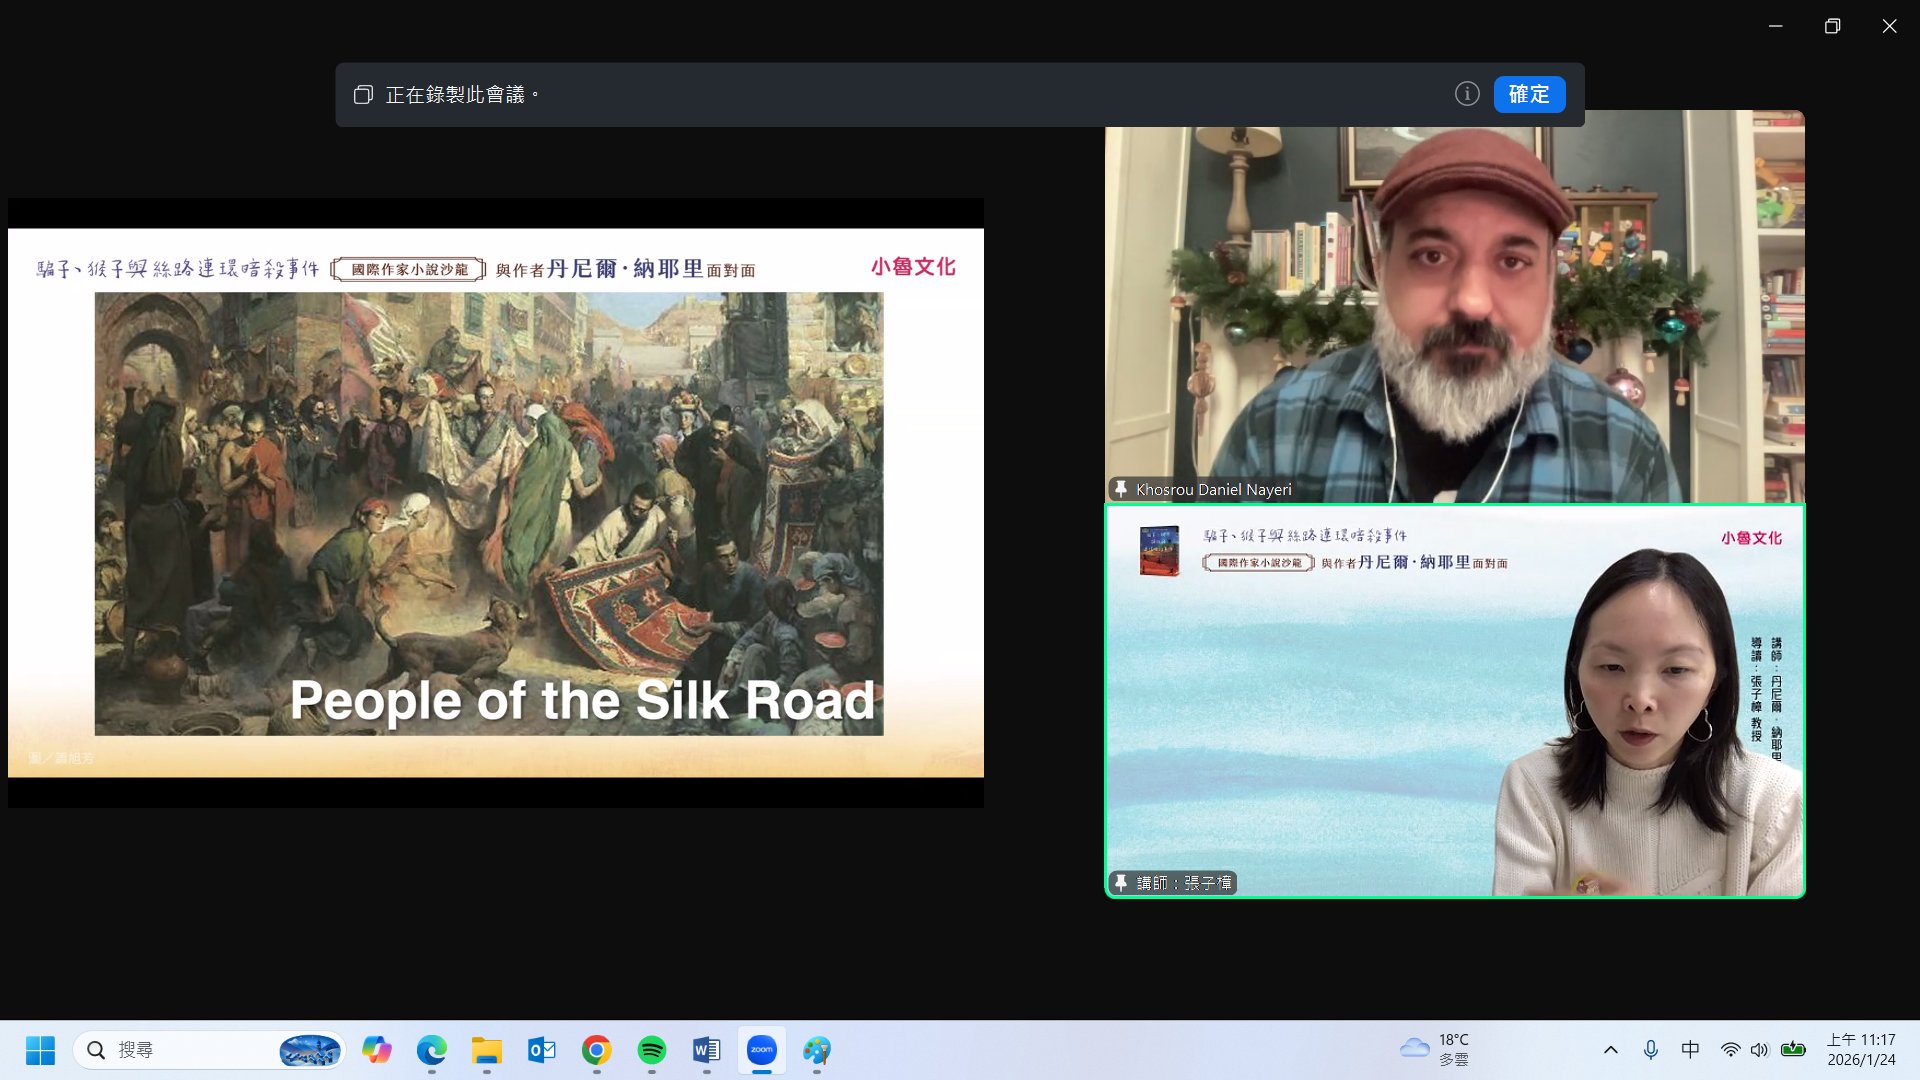Select the 張子樟 lecturer video tile
This screenshot has height=1080, width=1920.
1454,700
